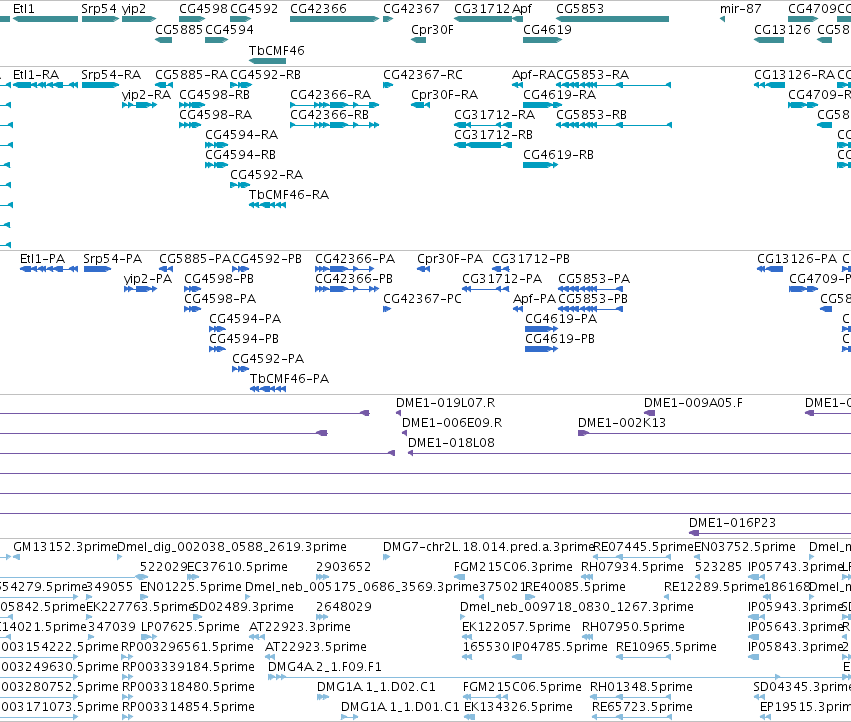Screen dimensions: 851x722
Task: Select the TbCMF46-RA transcript
Action: [268, 205]
